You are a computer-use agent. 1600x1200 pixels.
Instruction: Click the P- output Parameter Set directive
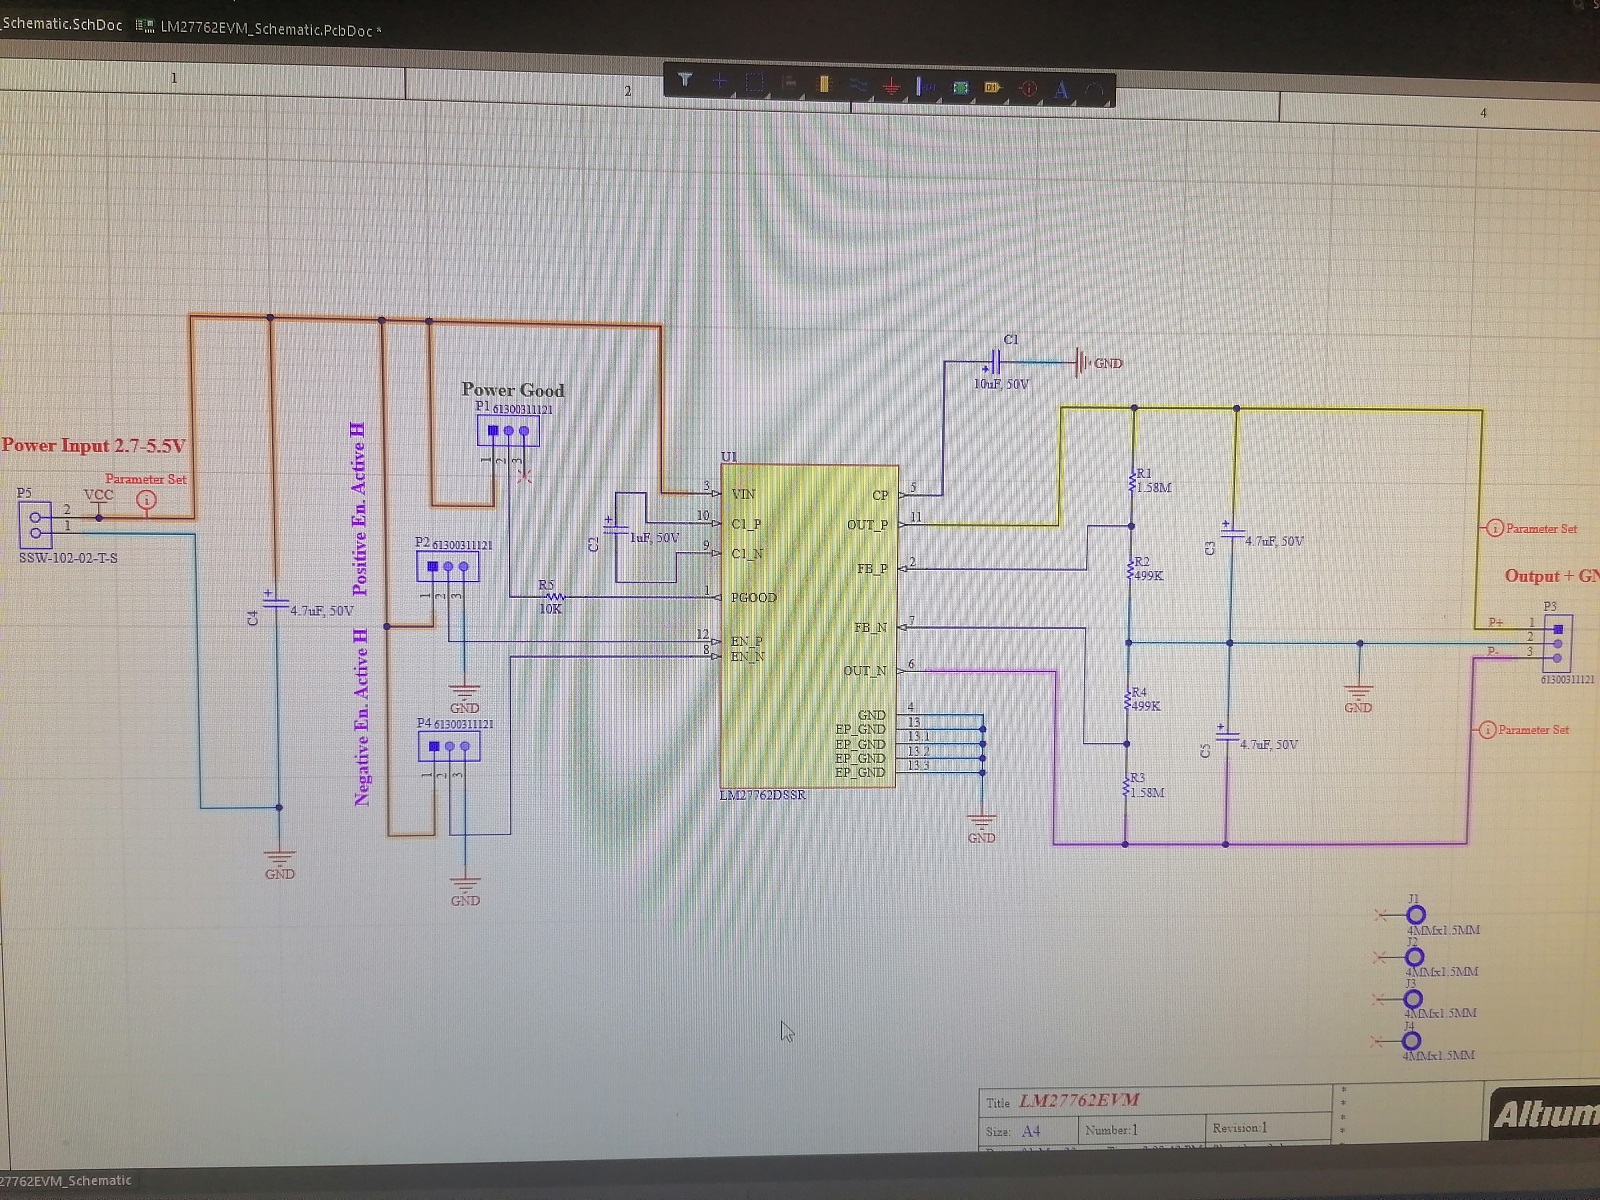click(x=1488, y=730)
